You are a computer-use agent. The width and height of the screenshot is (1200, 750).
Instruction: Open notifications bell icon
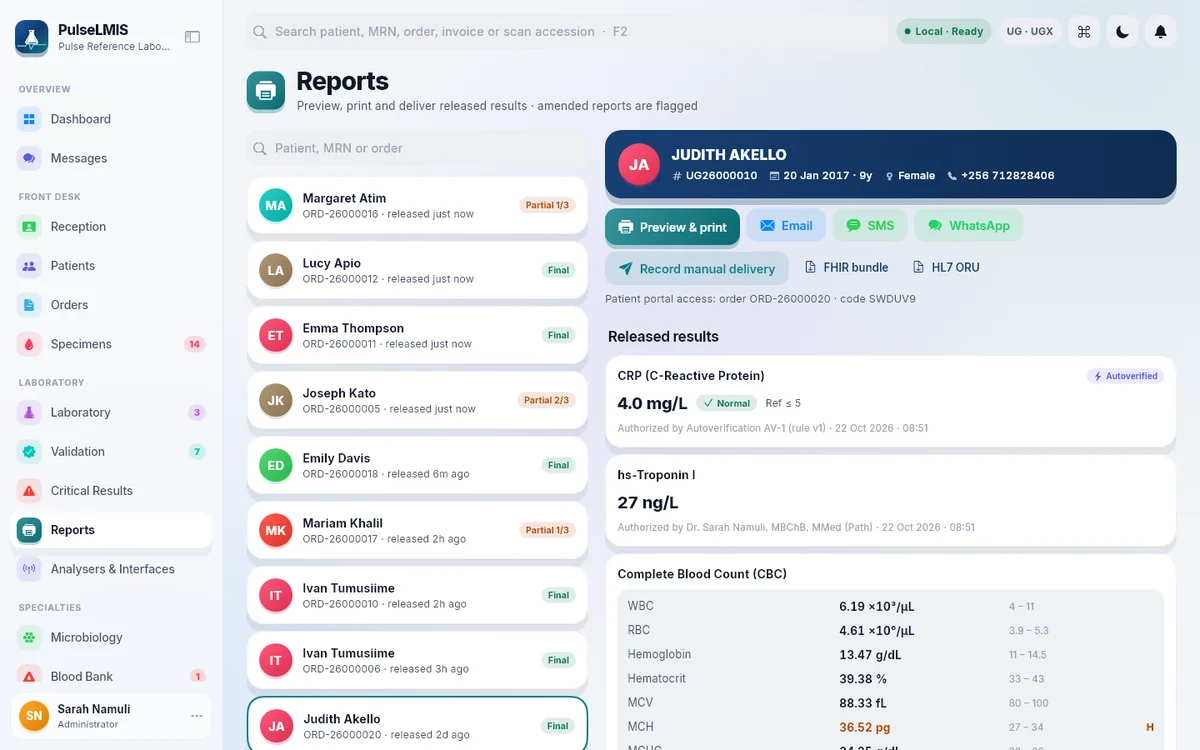click(1160, 32)
